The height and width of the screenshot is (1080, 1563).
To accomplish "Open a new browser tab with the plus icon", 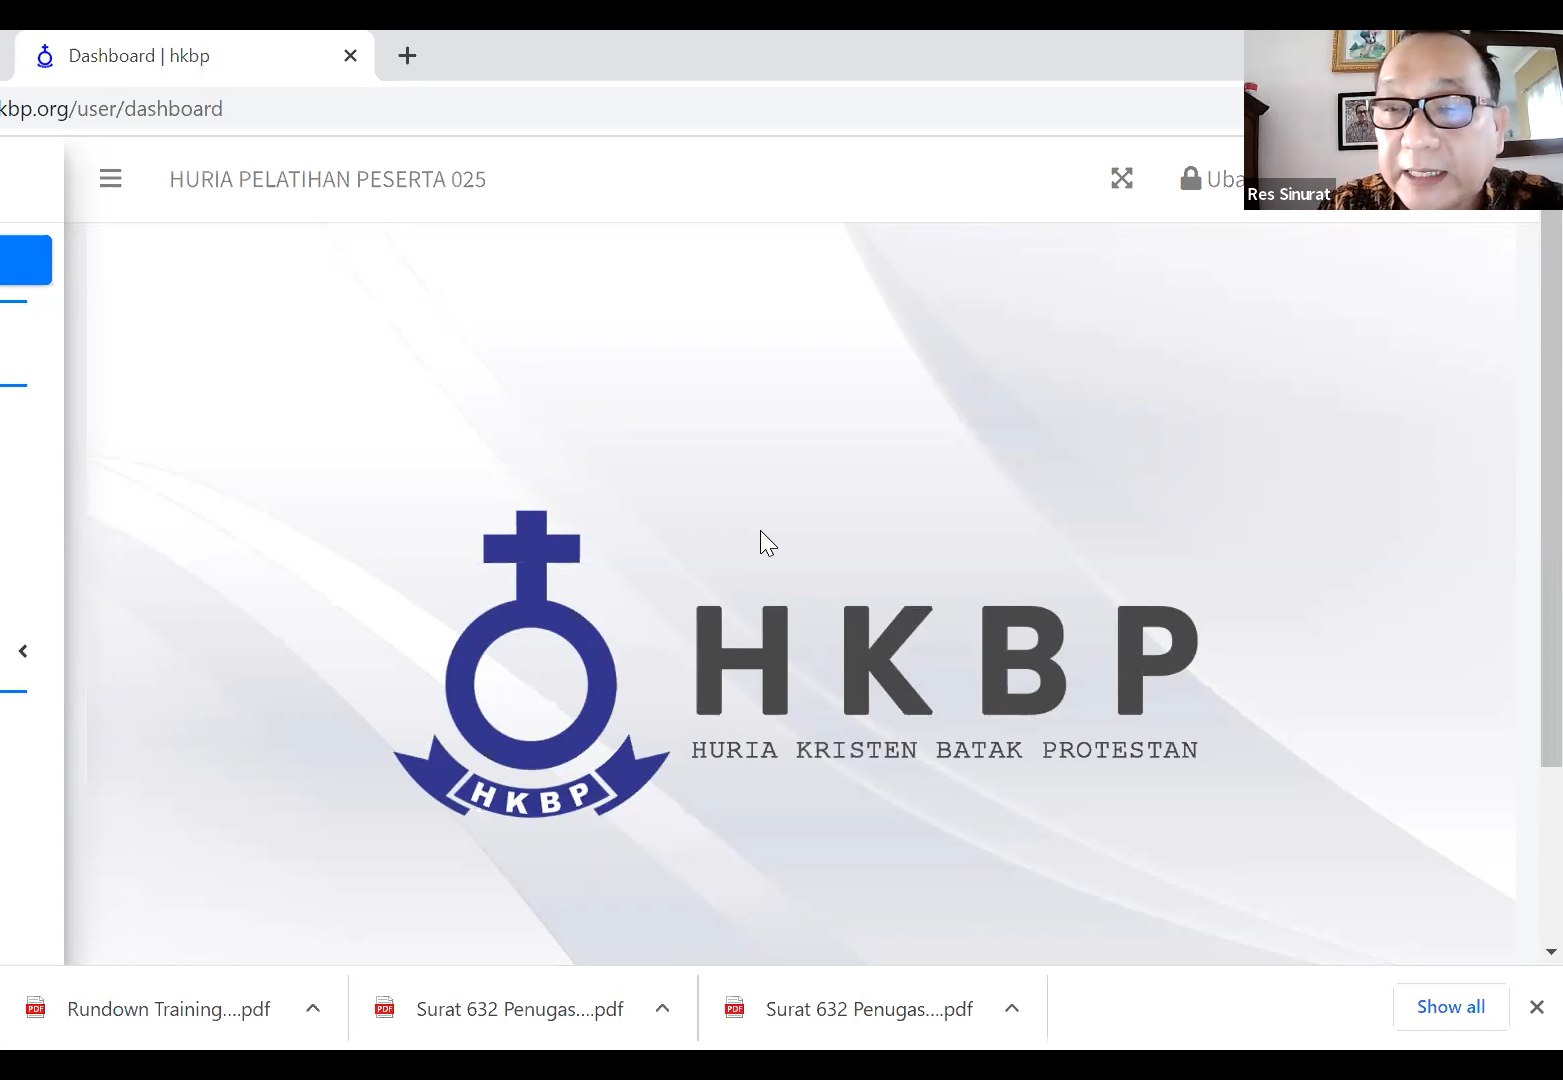I will click(x=407, y=56).
